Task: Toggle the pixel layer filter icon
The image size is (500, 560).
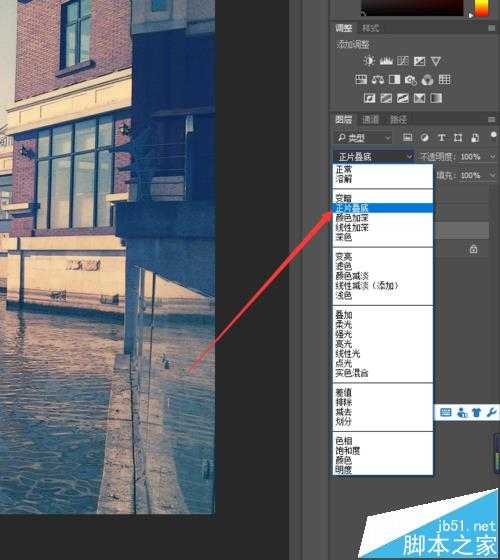Action: (408, 138)
